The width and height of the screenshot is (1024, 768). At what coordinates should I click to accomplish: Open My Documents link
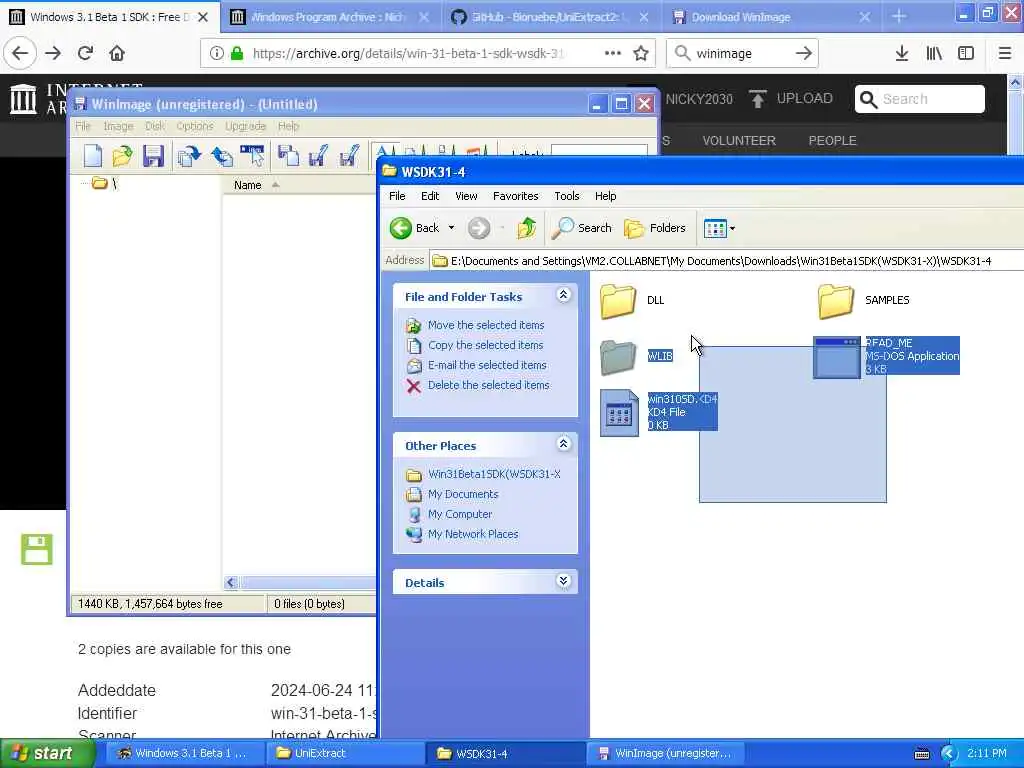463,494
